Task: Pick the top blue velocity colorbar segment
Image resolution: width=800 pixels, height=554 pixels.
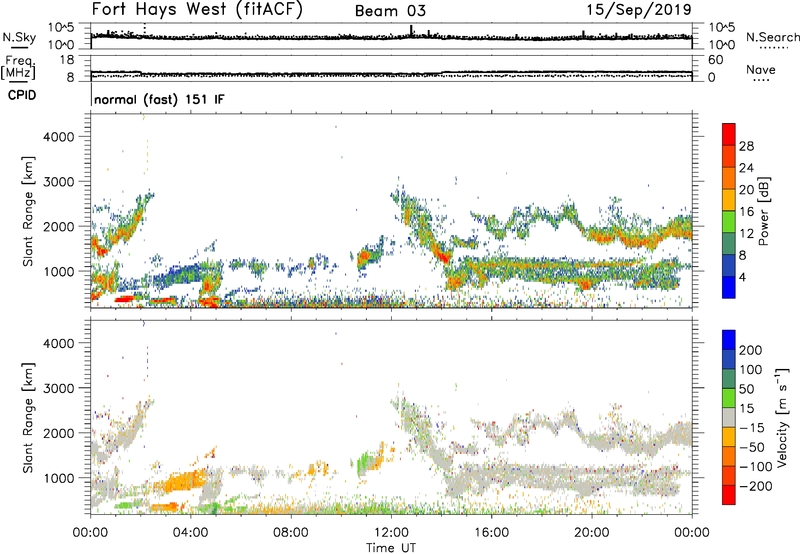Action: (729, 340)
